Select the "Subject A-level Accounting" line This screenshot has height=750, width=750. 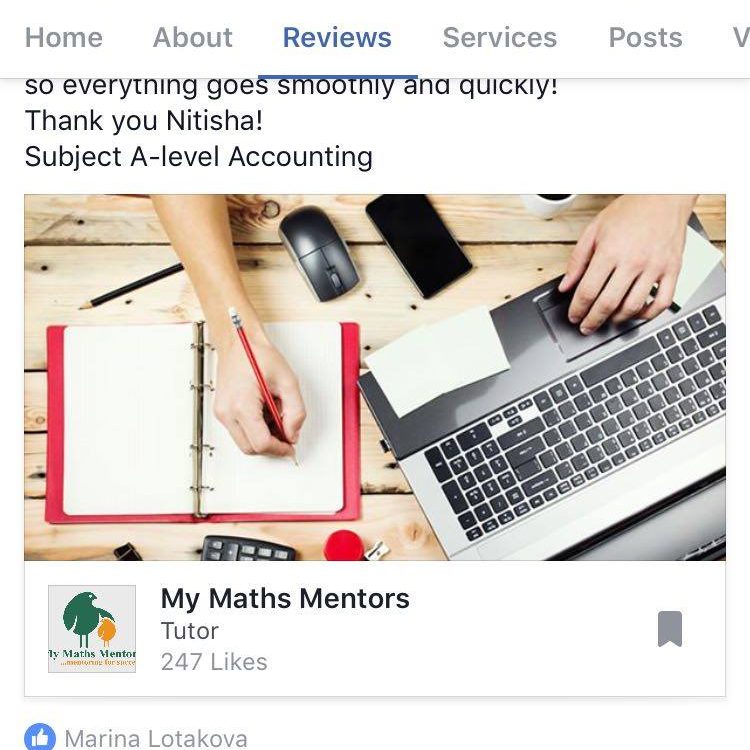199,156
